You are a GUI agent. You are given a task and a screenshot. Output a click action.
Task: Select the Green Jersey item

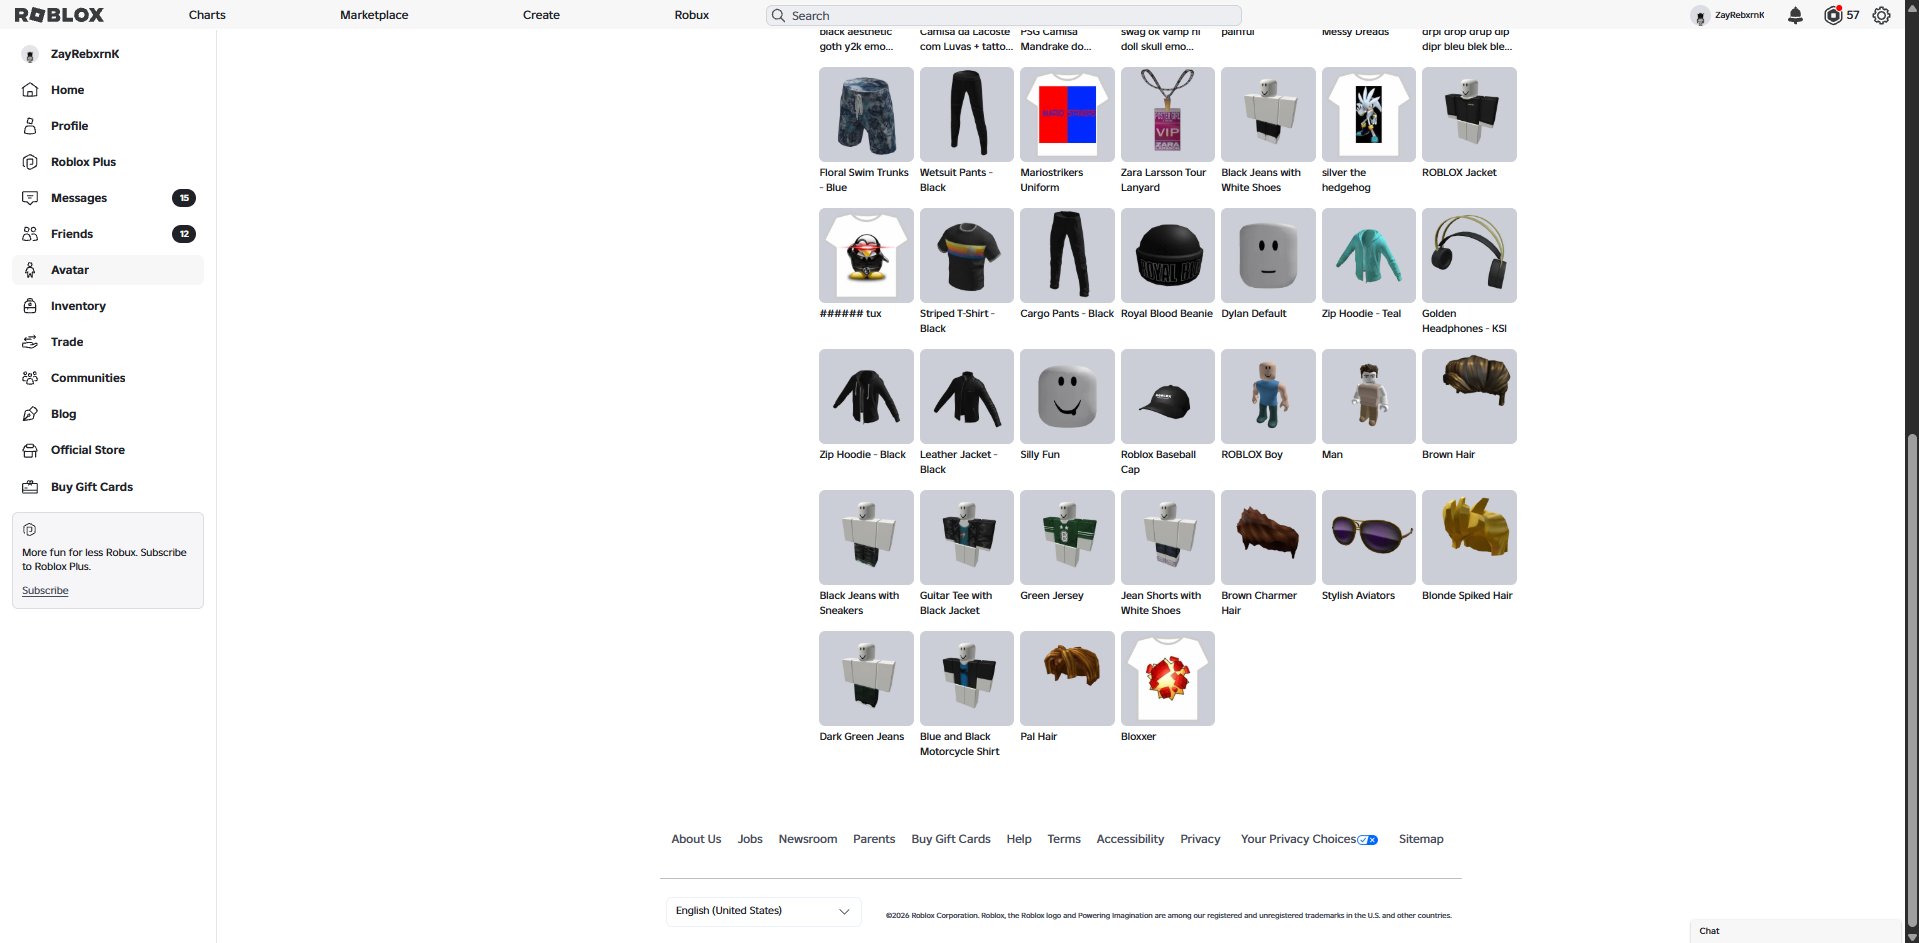[1067, 537]
